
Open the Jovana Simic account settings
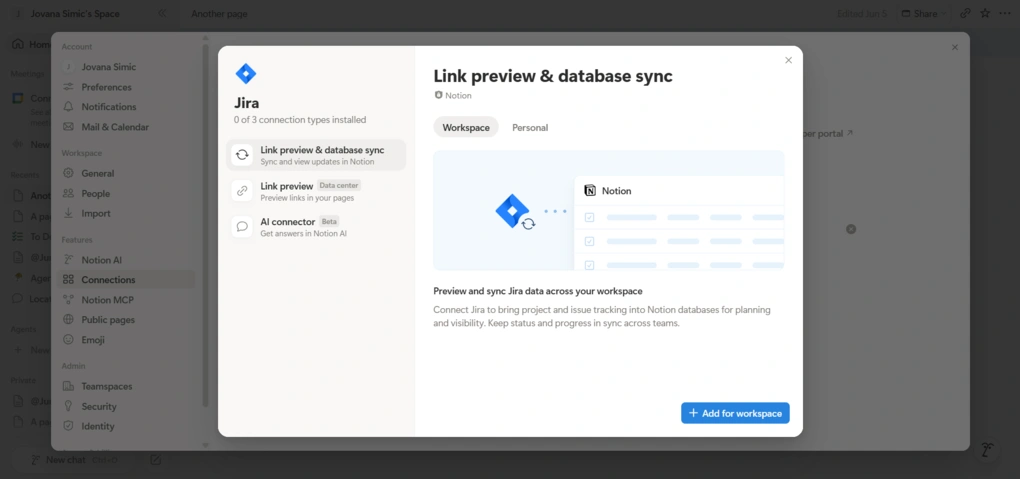[x=127, y=67]
